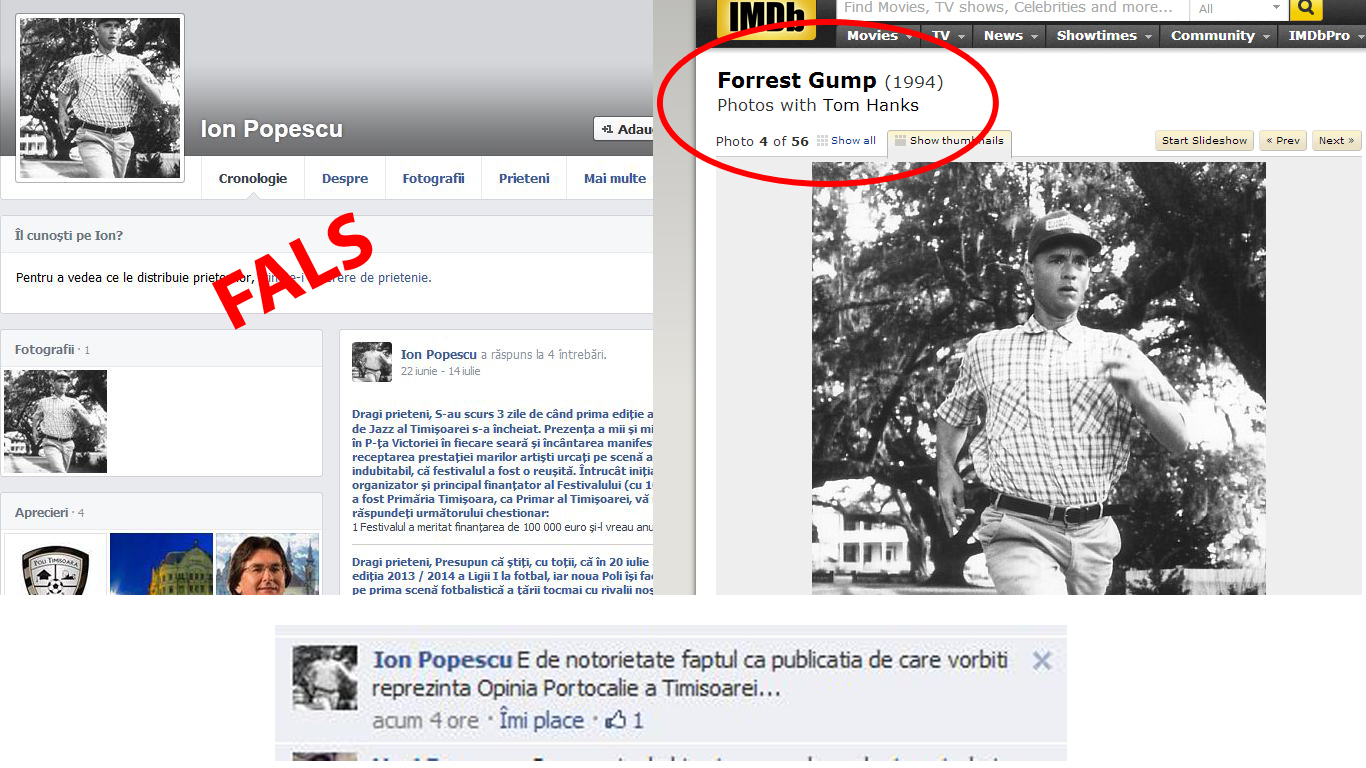Screen dimensions: 1366x768
Task: Click the large Forrest Gump photo on IMDb
Action: (1039, 379)
